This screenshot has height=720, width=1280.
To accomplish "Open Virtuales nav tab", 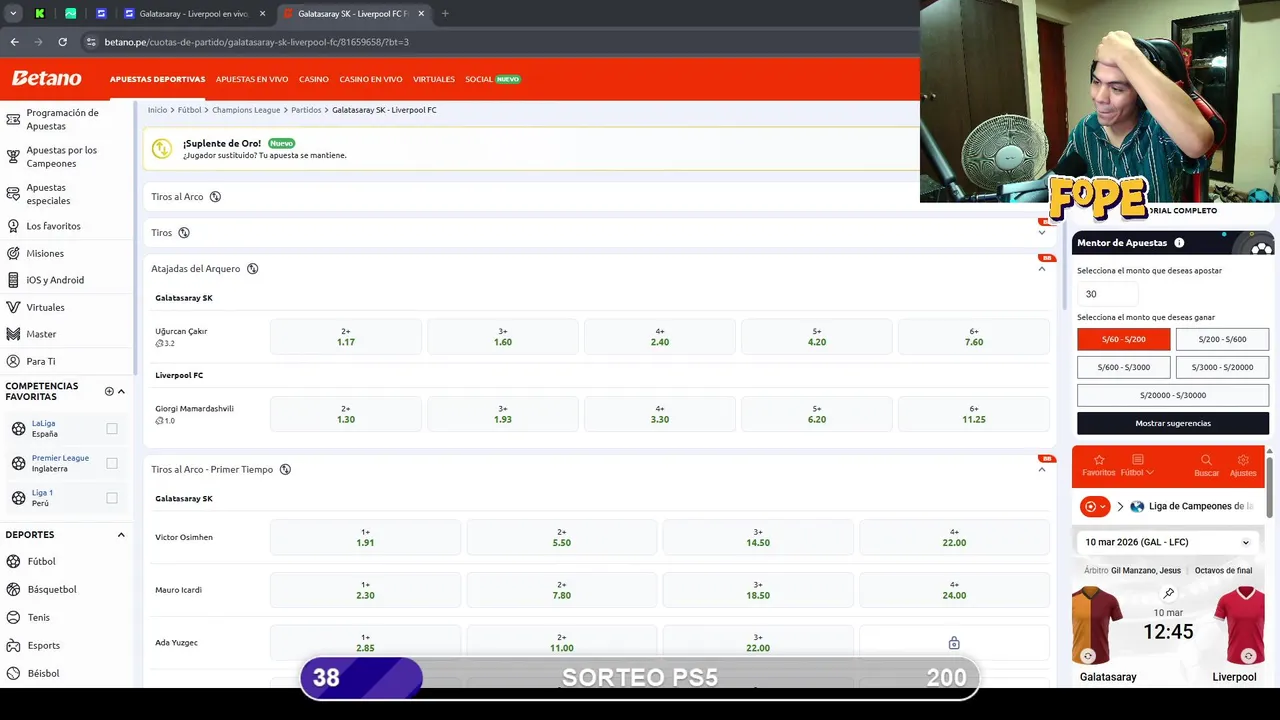I will (x=434, y=79).
